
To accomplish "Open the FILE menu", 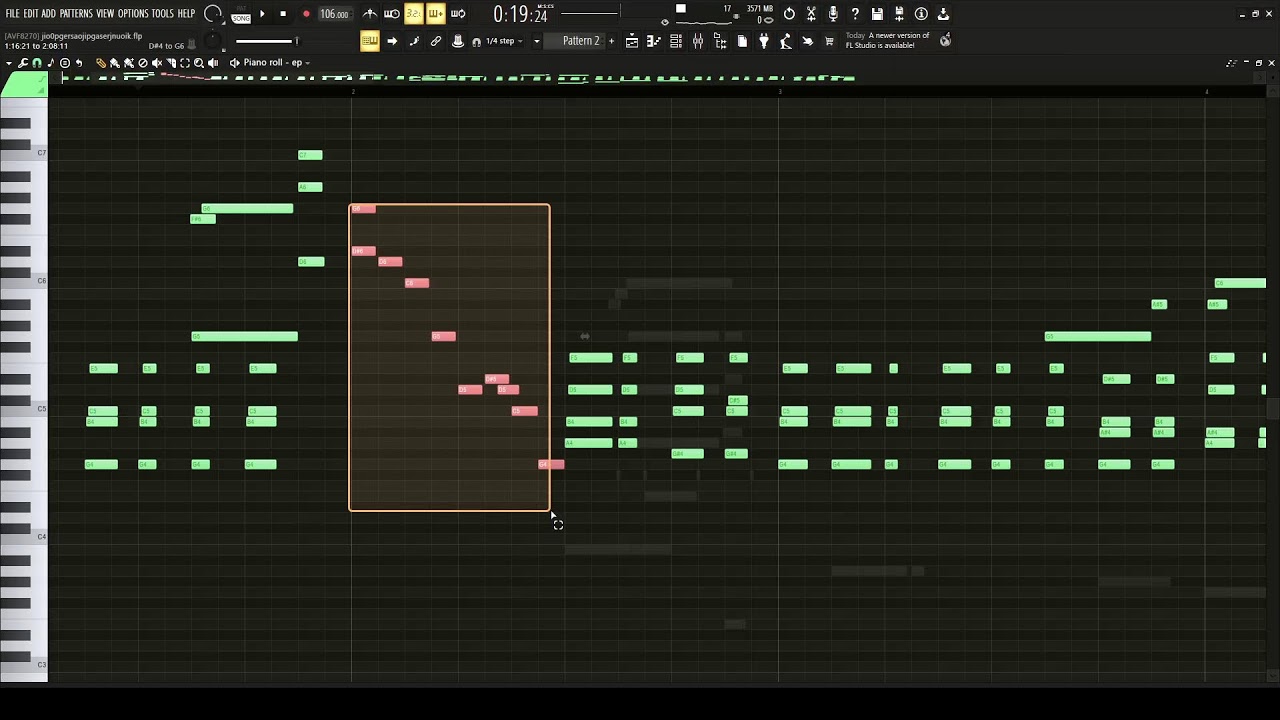I will click(12, 14).
